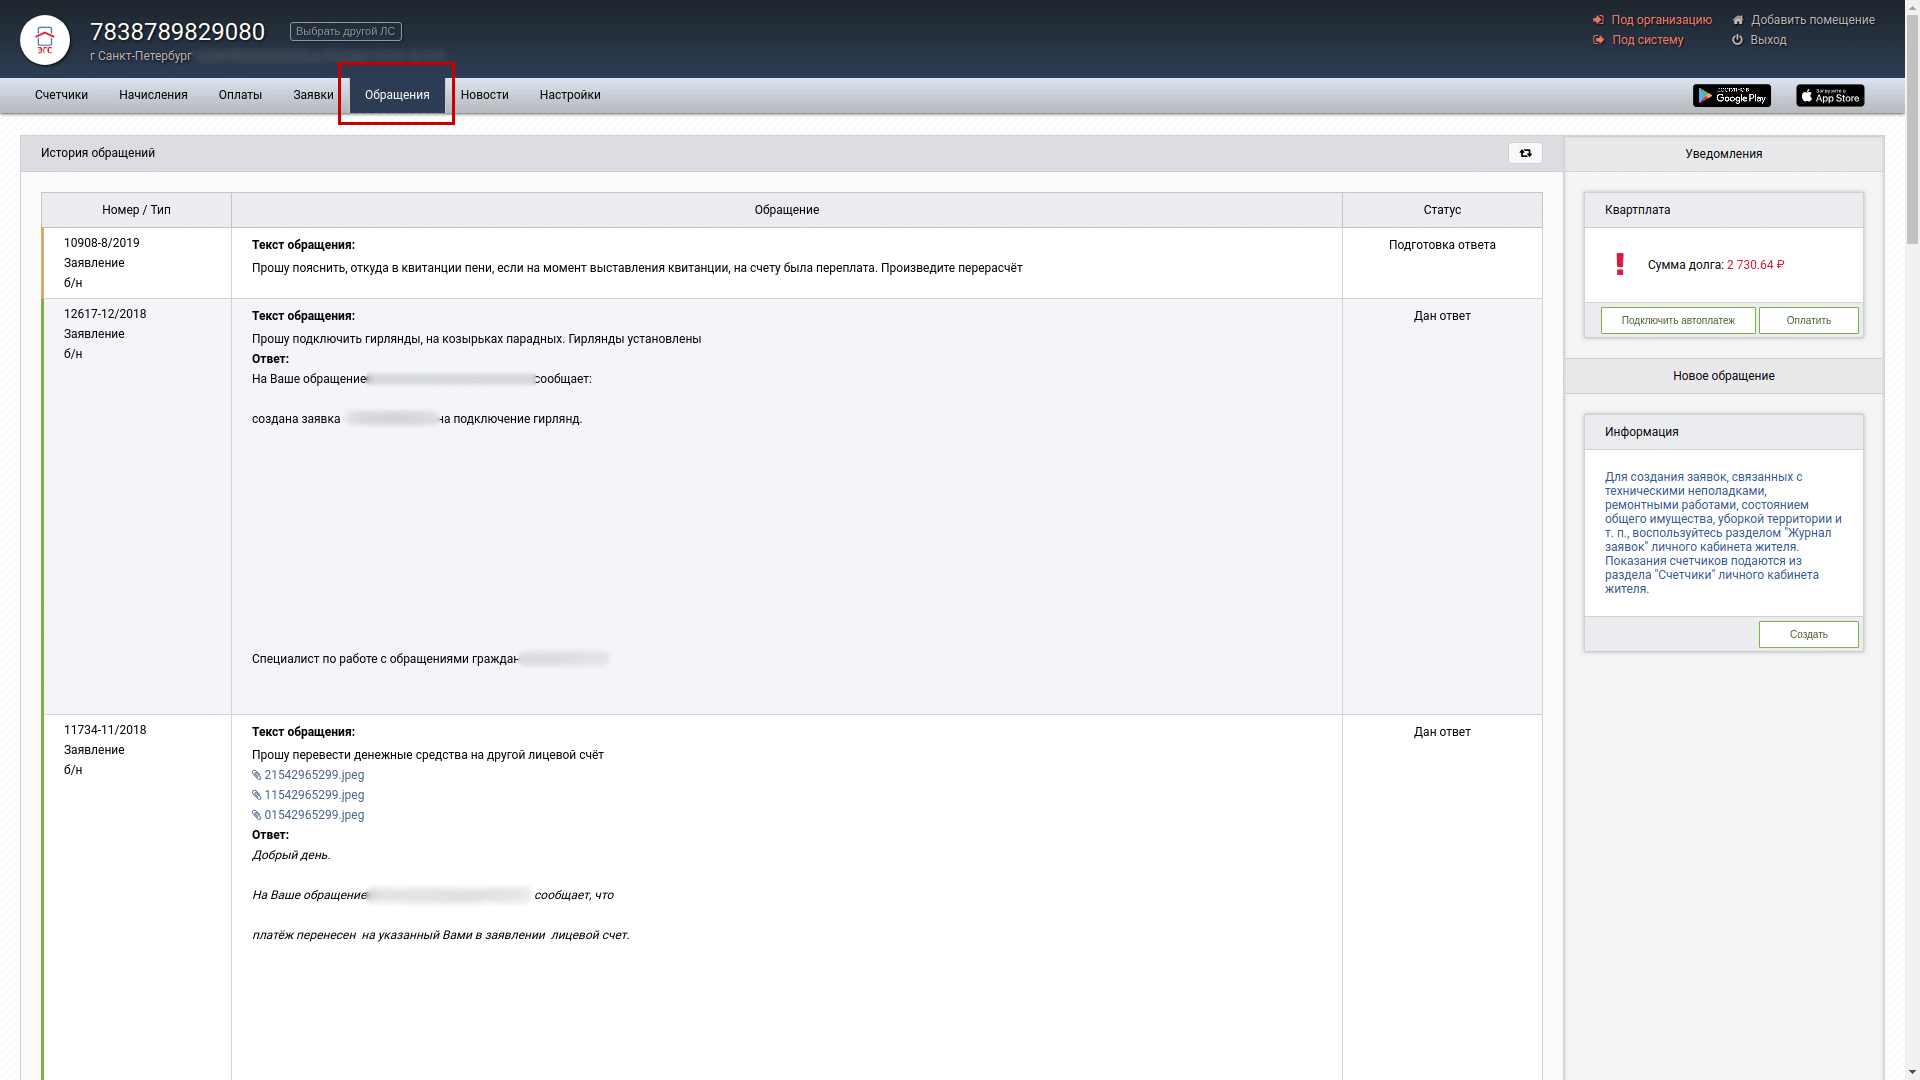Open the Счетчики tab
Screen dimensions: 1920x1080
click(x=61, y=95)
